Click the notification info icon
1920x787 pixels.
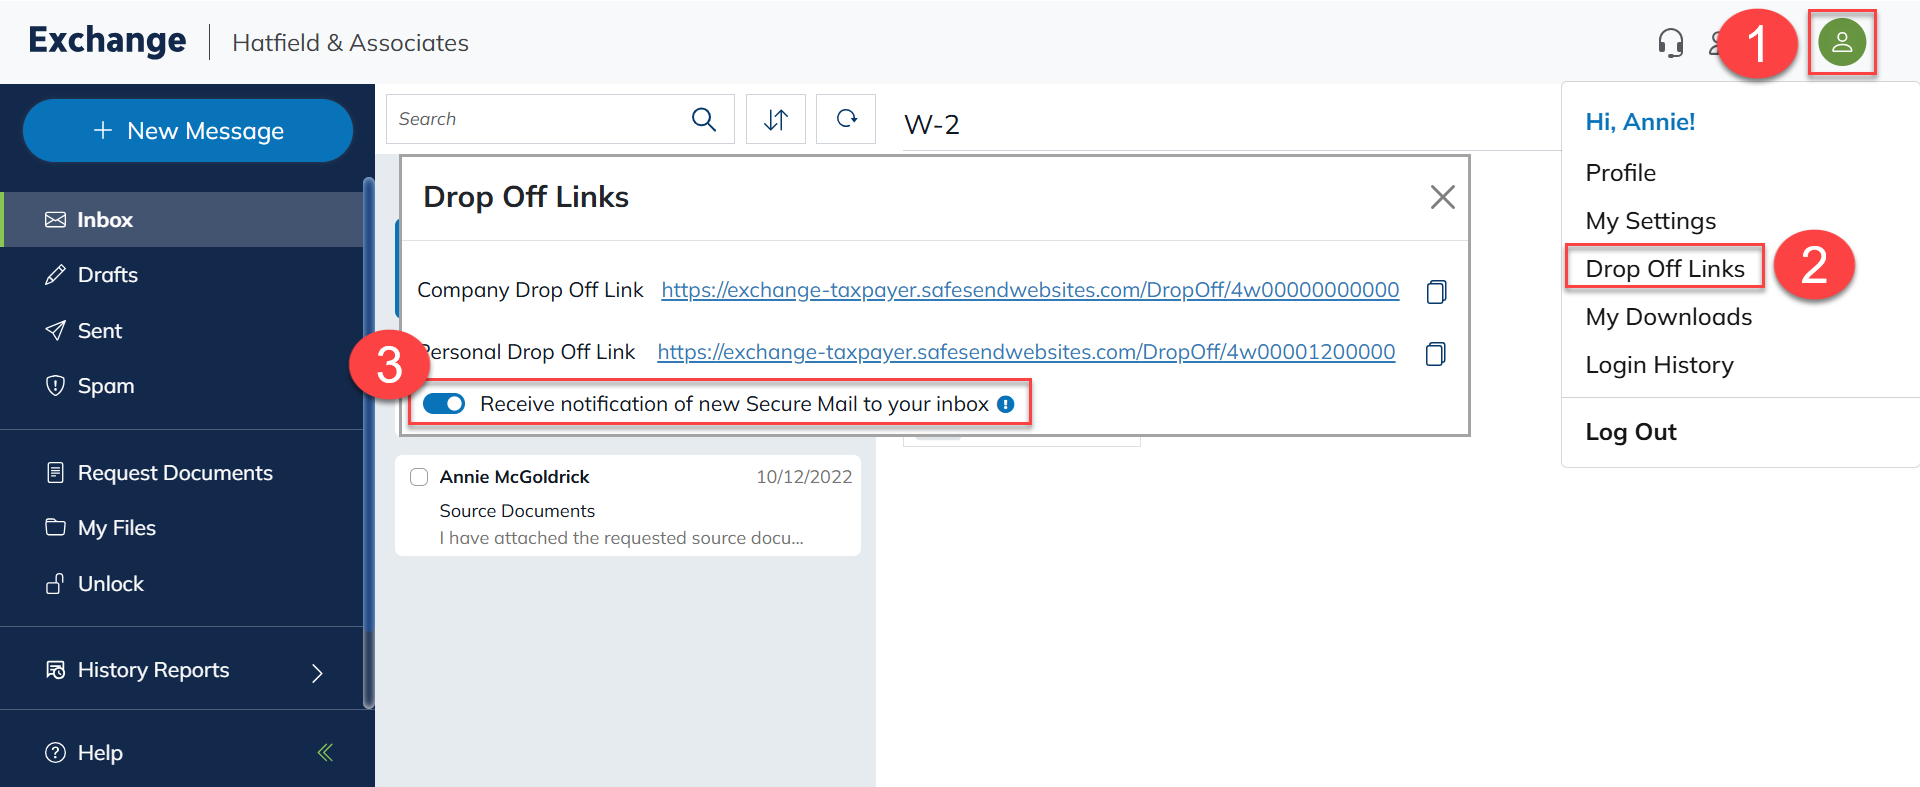click(1006, 404)
